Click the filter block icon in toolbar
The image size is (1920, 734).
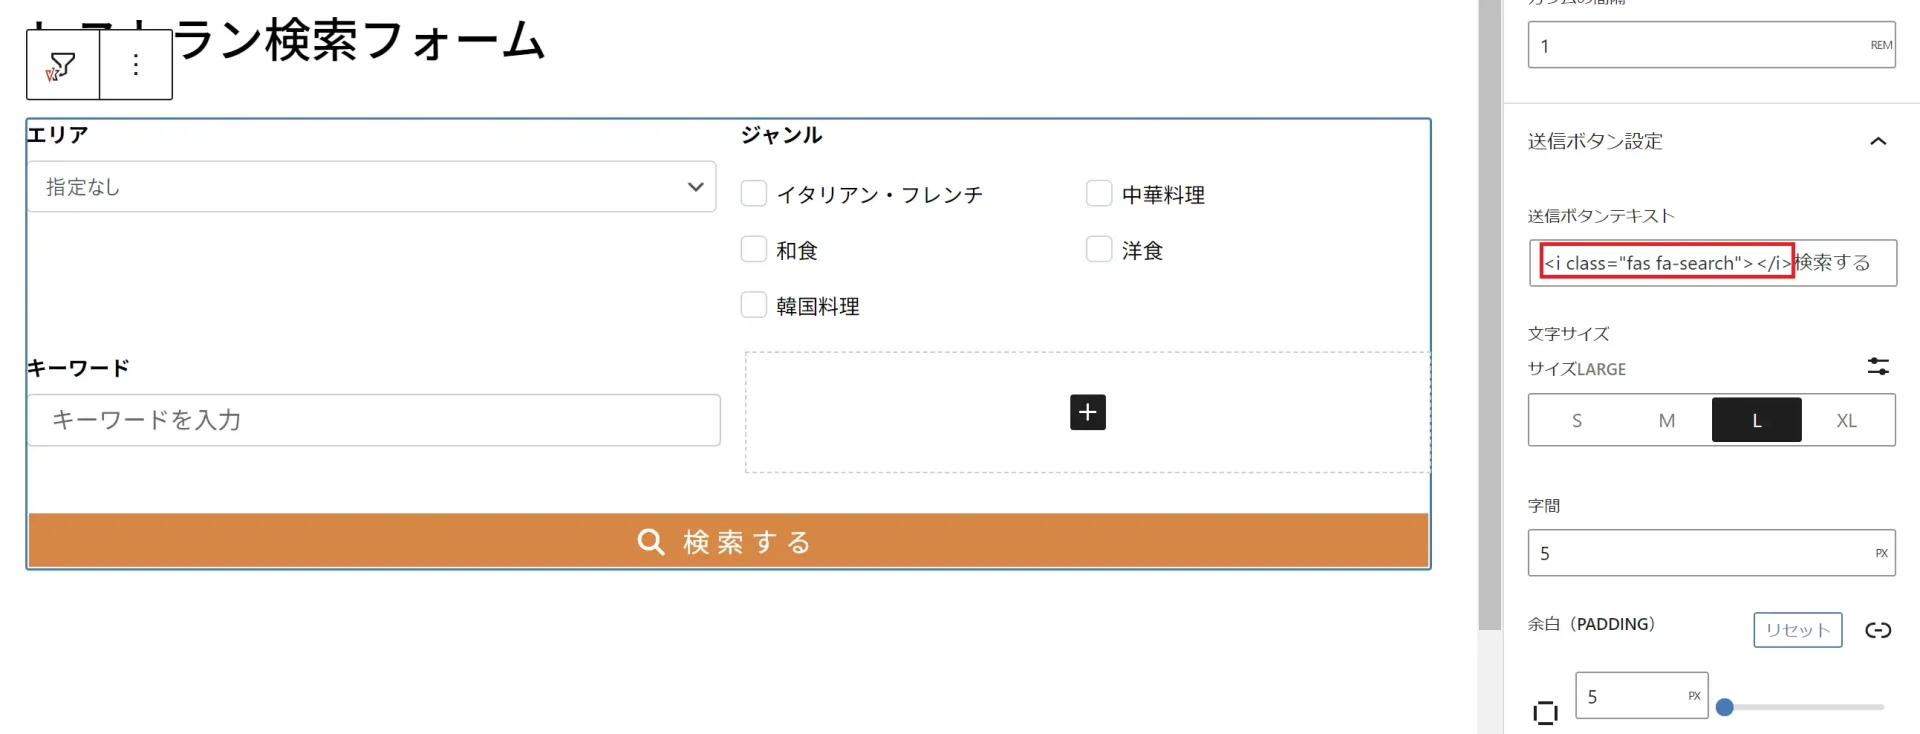tap(62, 66)
